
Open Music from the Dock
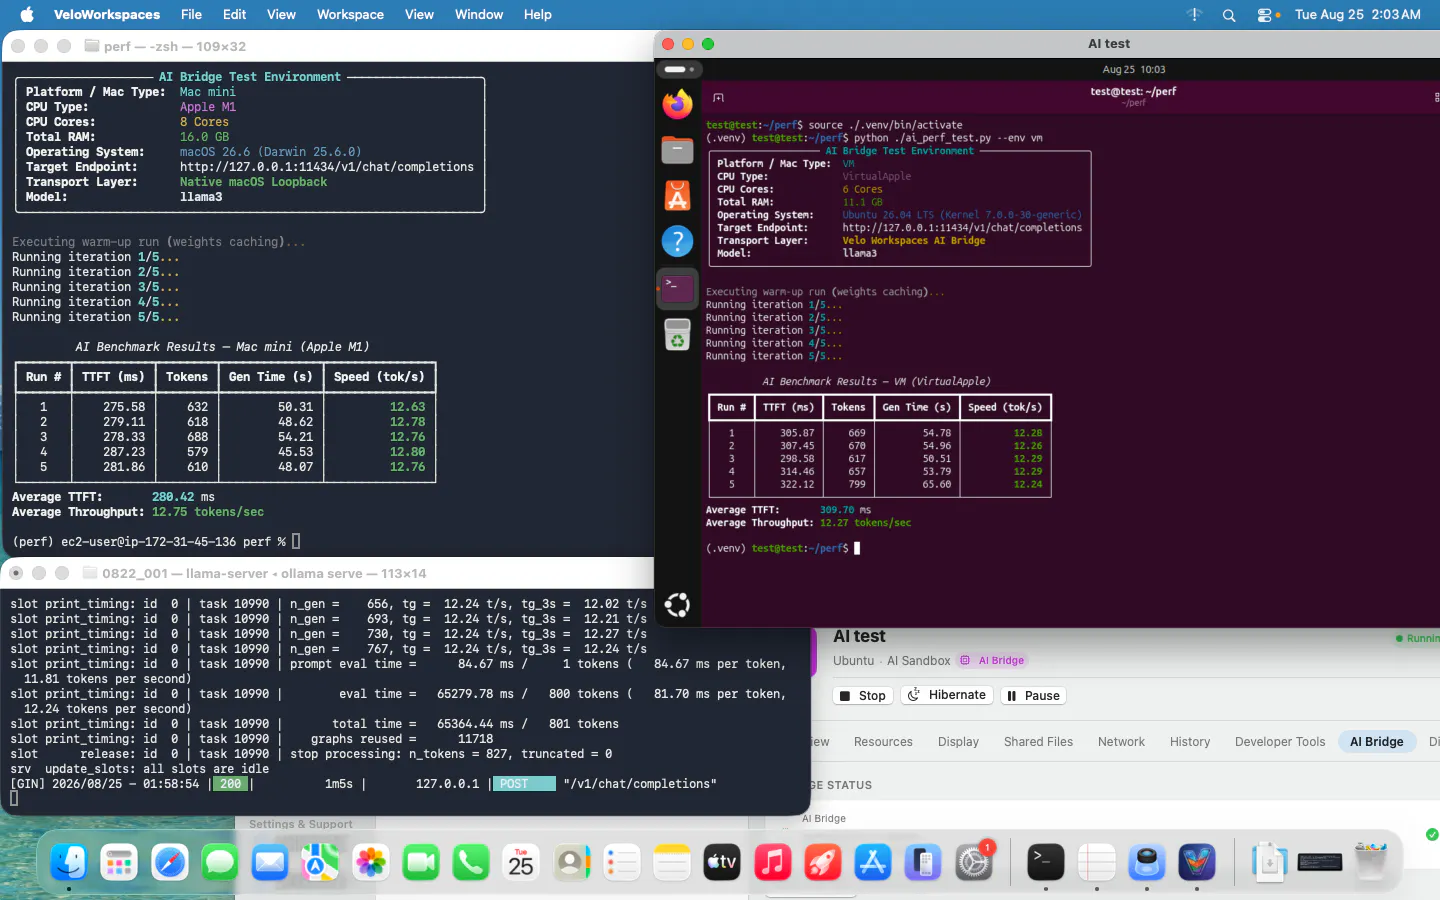pos(773,862)
